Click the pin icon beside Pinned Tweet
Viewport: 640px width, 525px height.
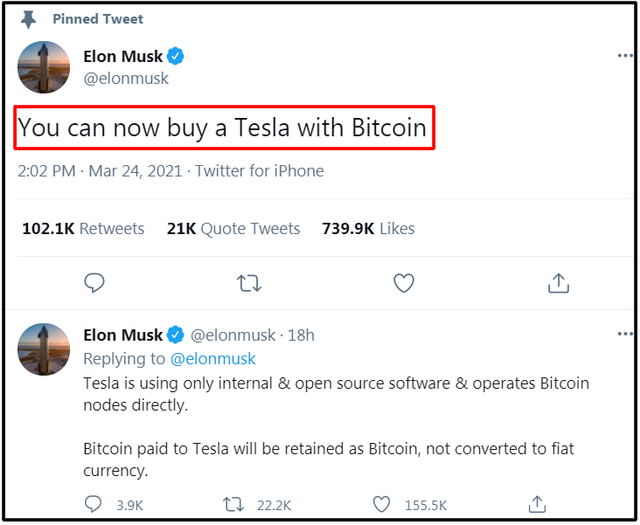pos(28,18)
